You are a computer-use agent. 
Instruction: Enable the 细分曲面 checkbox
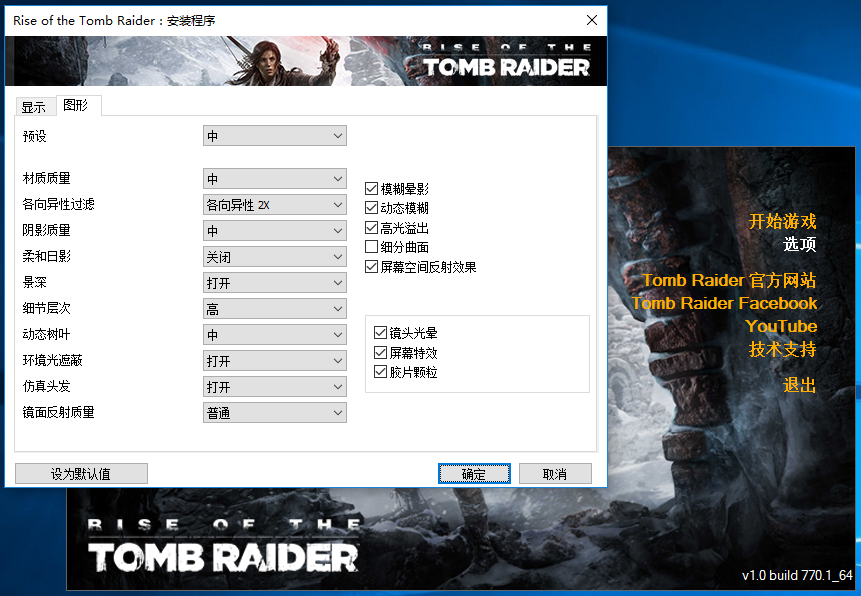point(372,247)
